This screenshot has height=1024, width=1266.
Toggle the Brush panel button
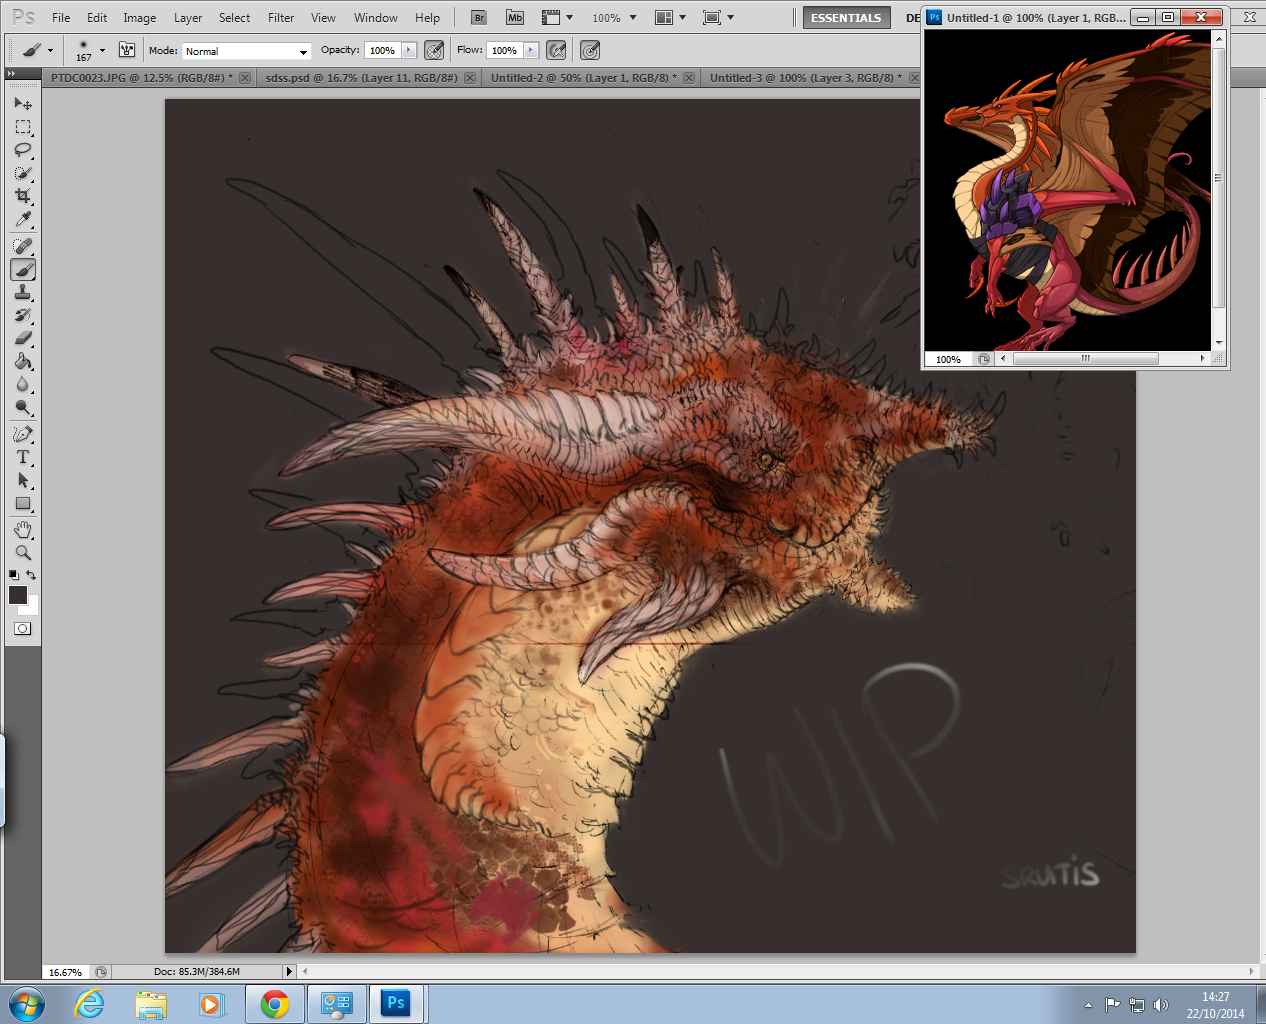click(x=127, y=50)
